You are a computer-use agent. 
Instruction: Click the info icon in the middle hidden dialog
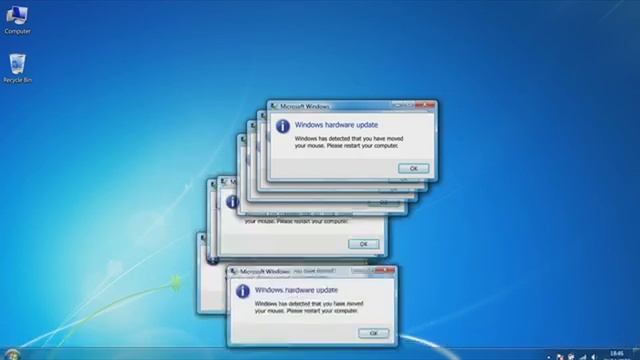[232, 202]
